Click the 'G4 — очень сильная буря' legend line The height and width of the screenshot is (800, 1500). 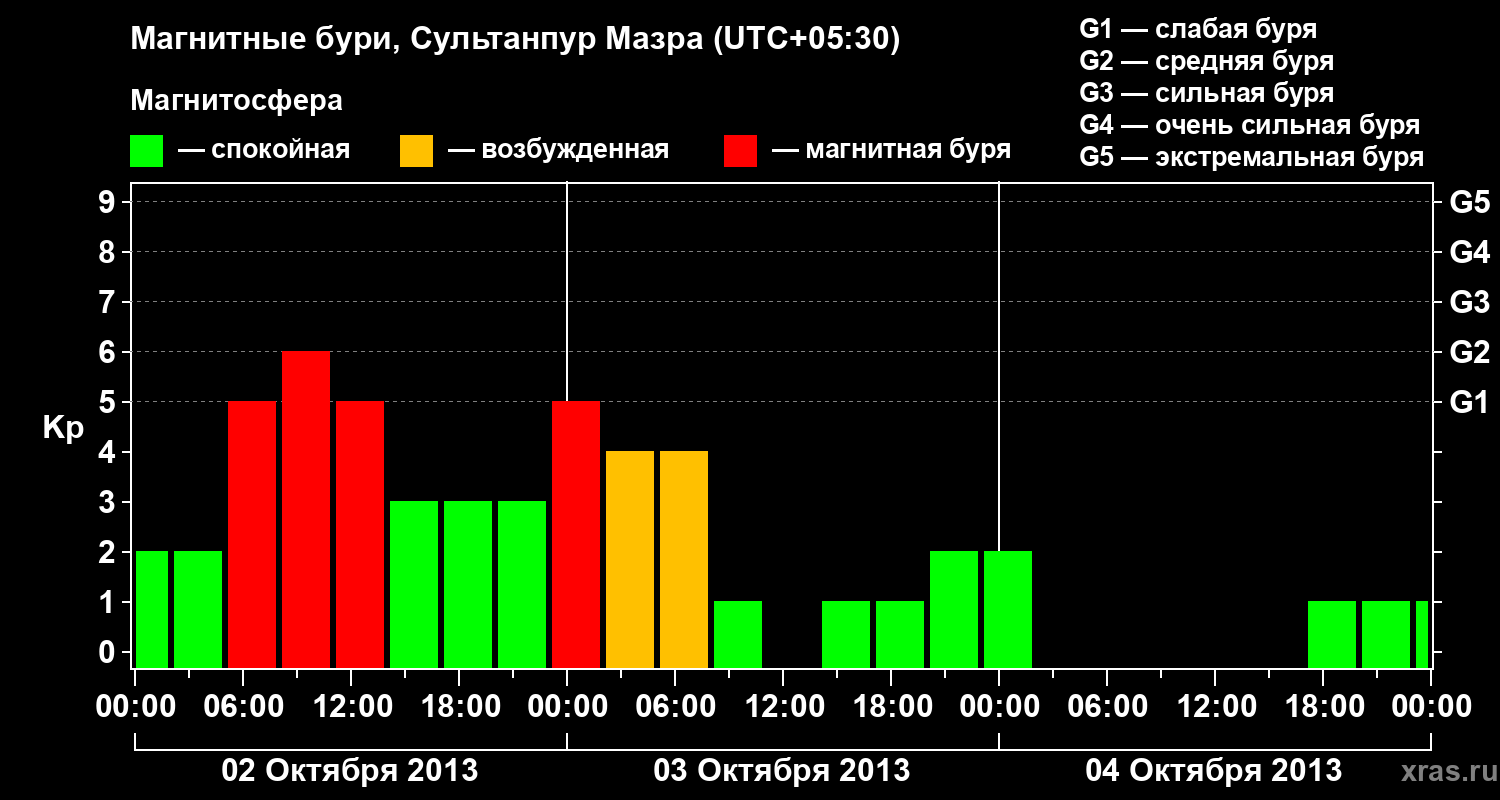click(x=1249, y=125)
